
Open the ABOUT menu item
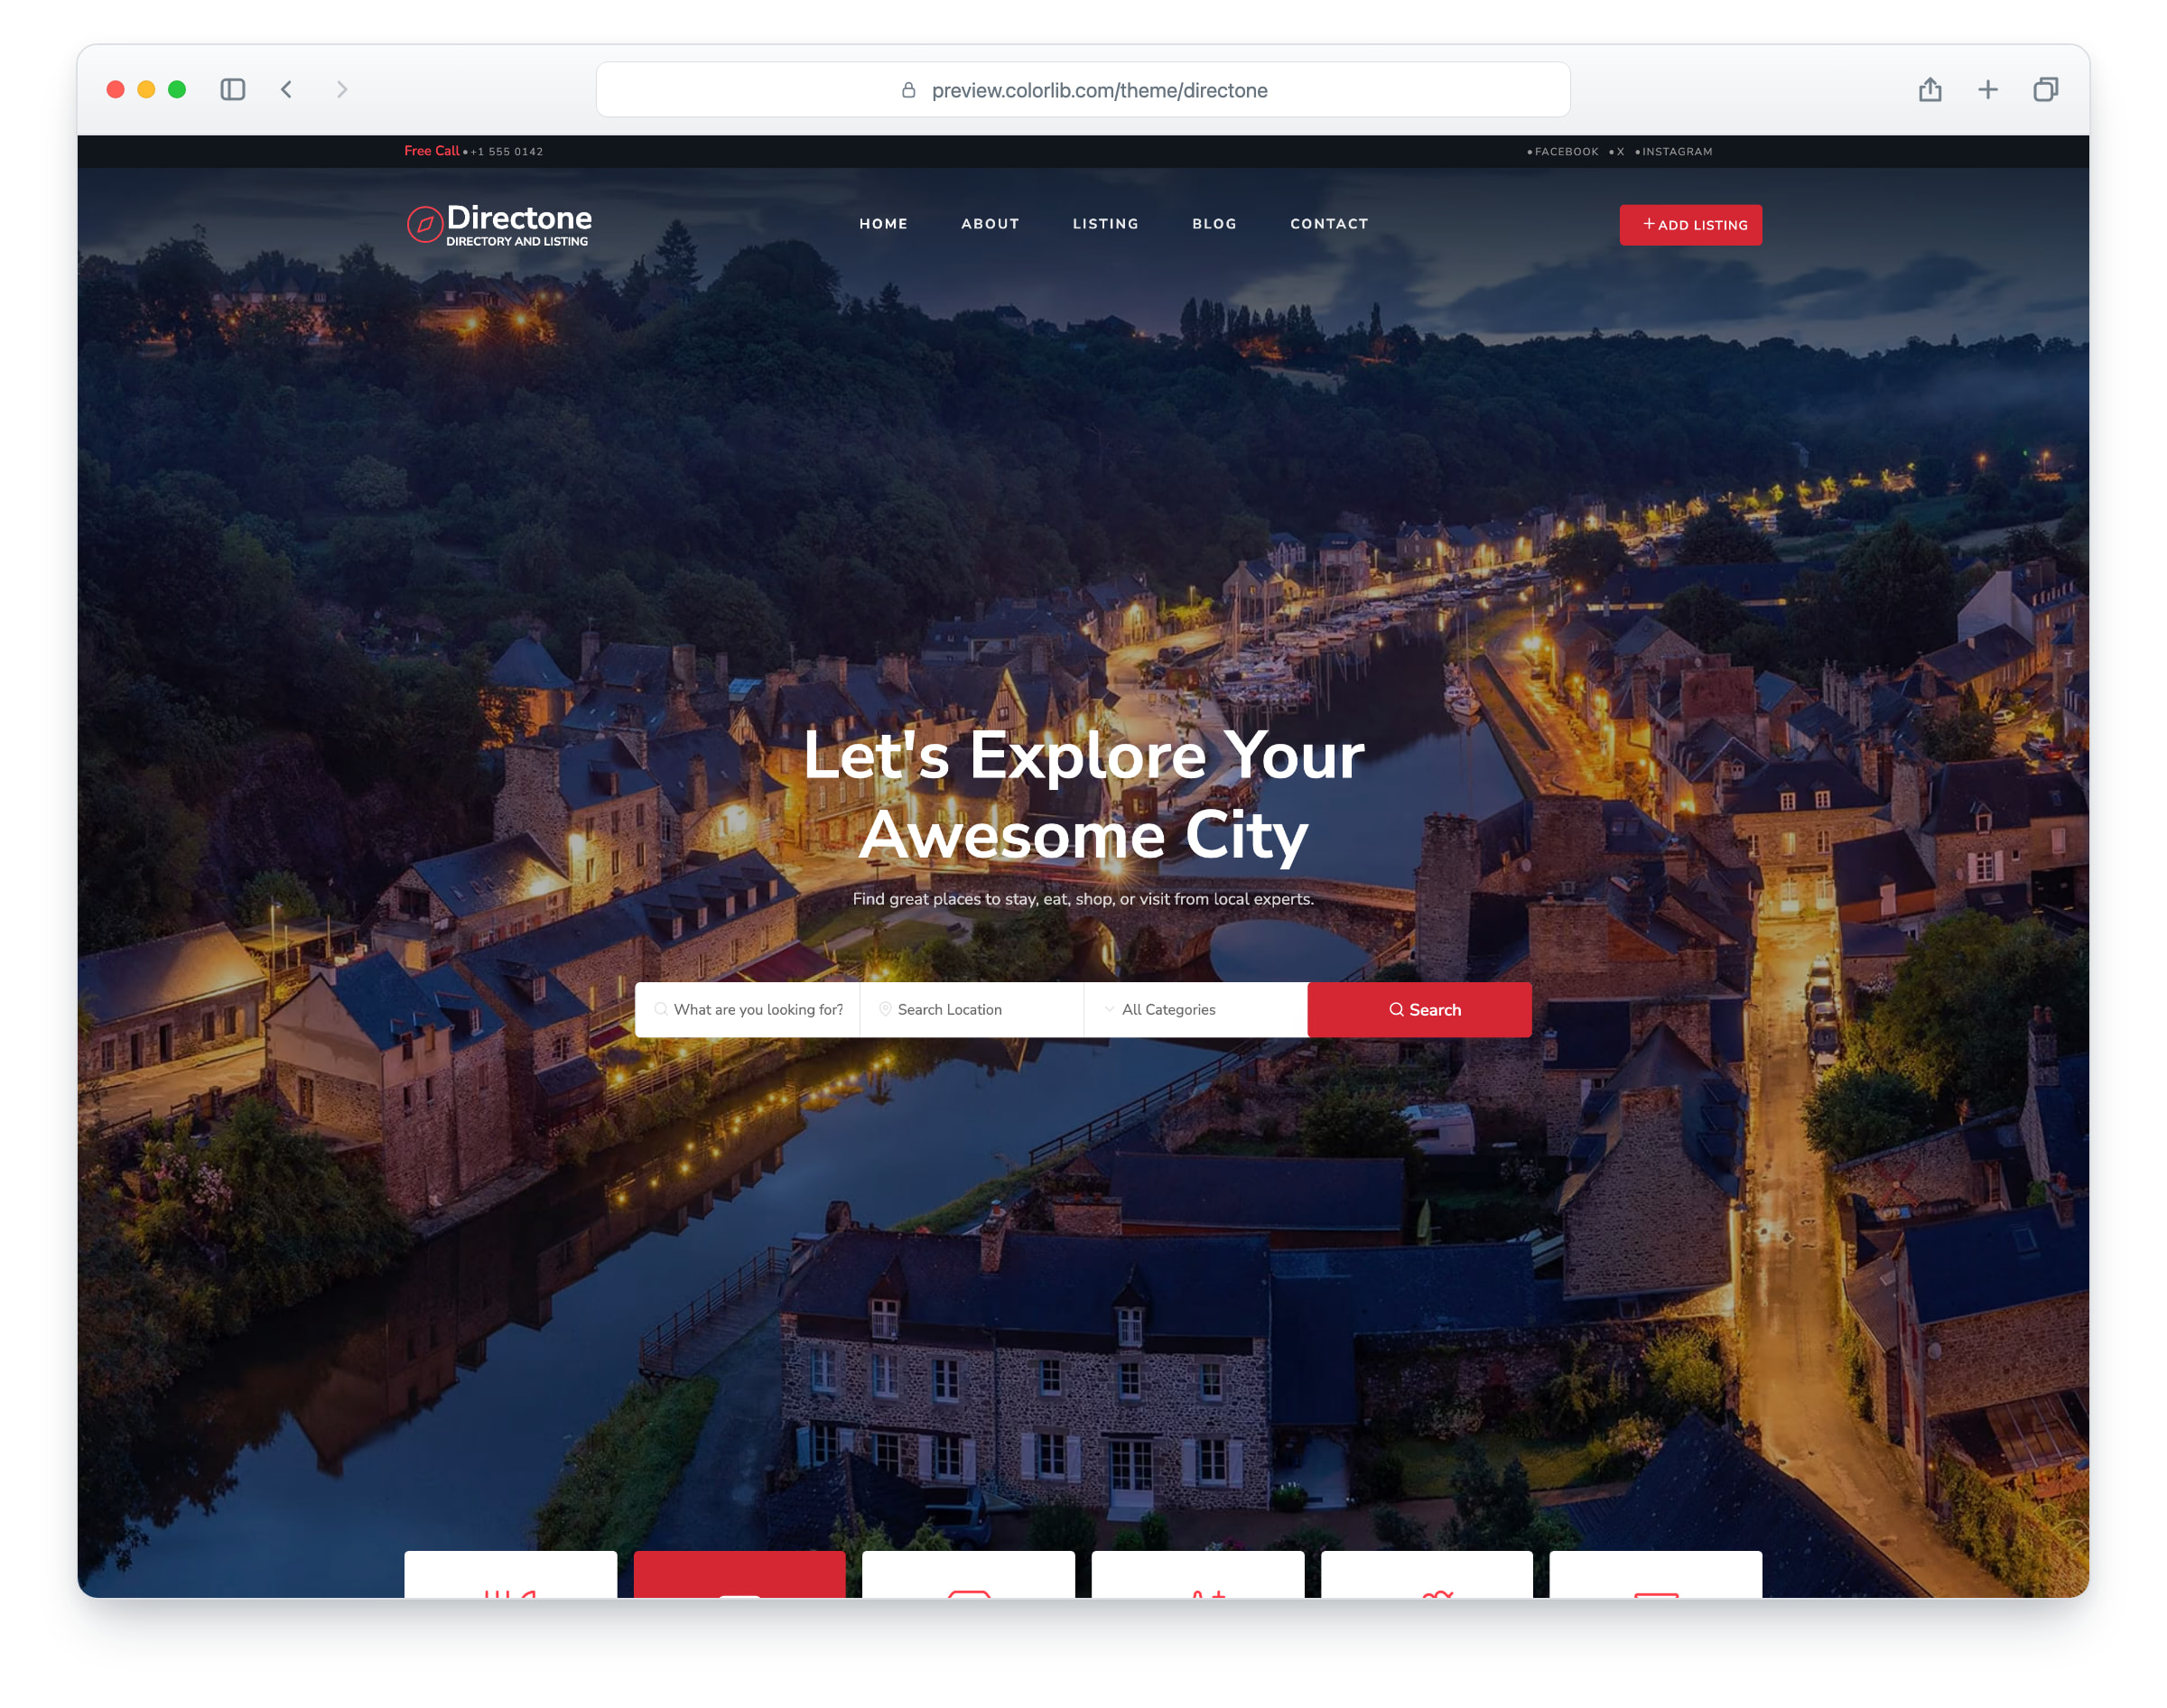coord(990,224)
